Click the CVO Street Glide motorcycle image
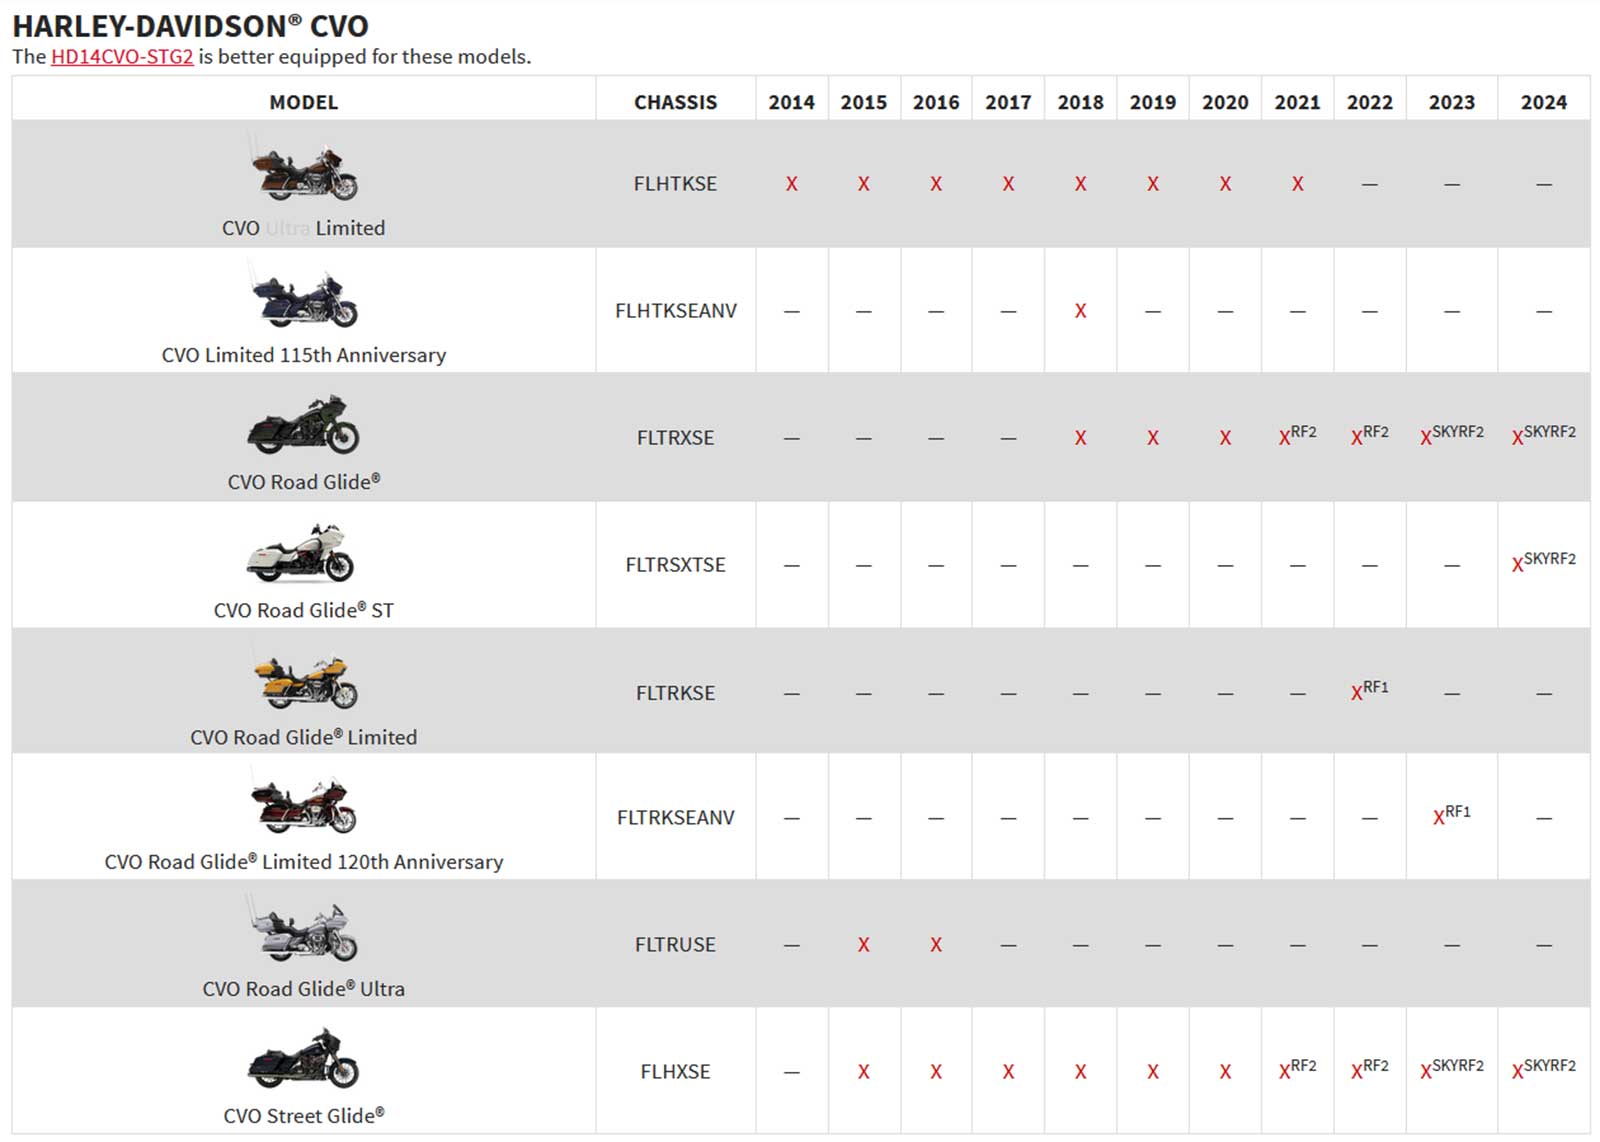1600x1142 pixels. click(x=304, y=1059)
